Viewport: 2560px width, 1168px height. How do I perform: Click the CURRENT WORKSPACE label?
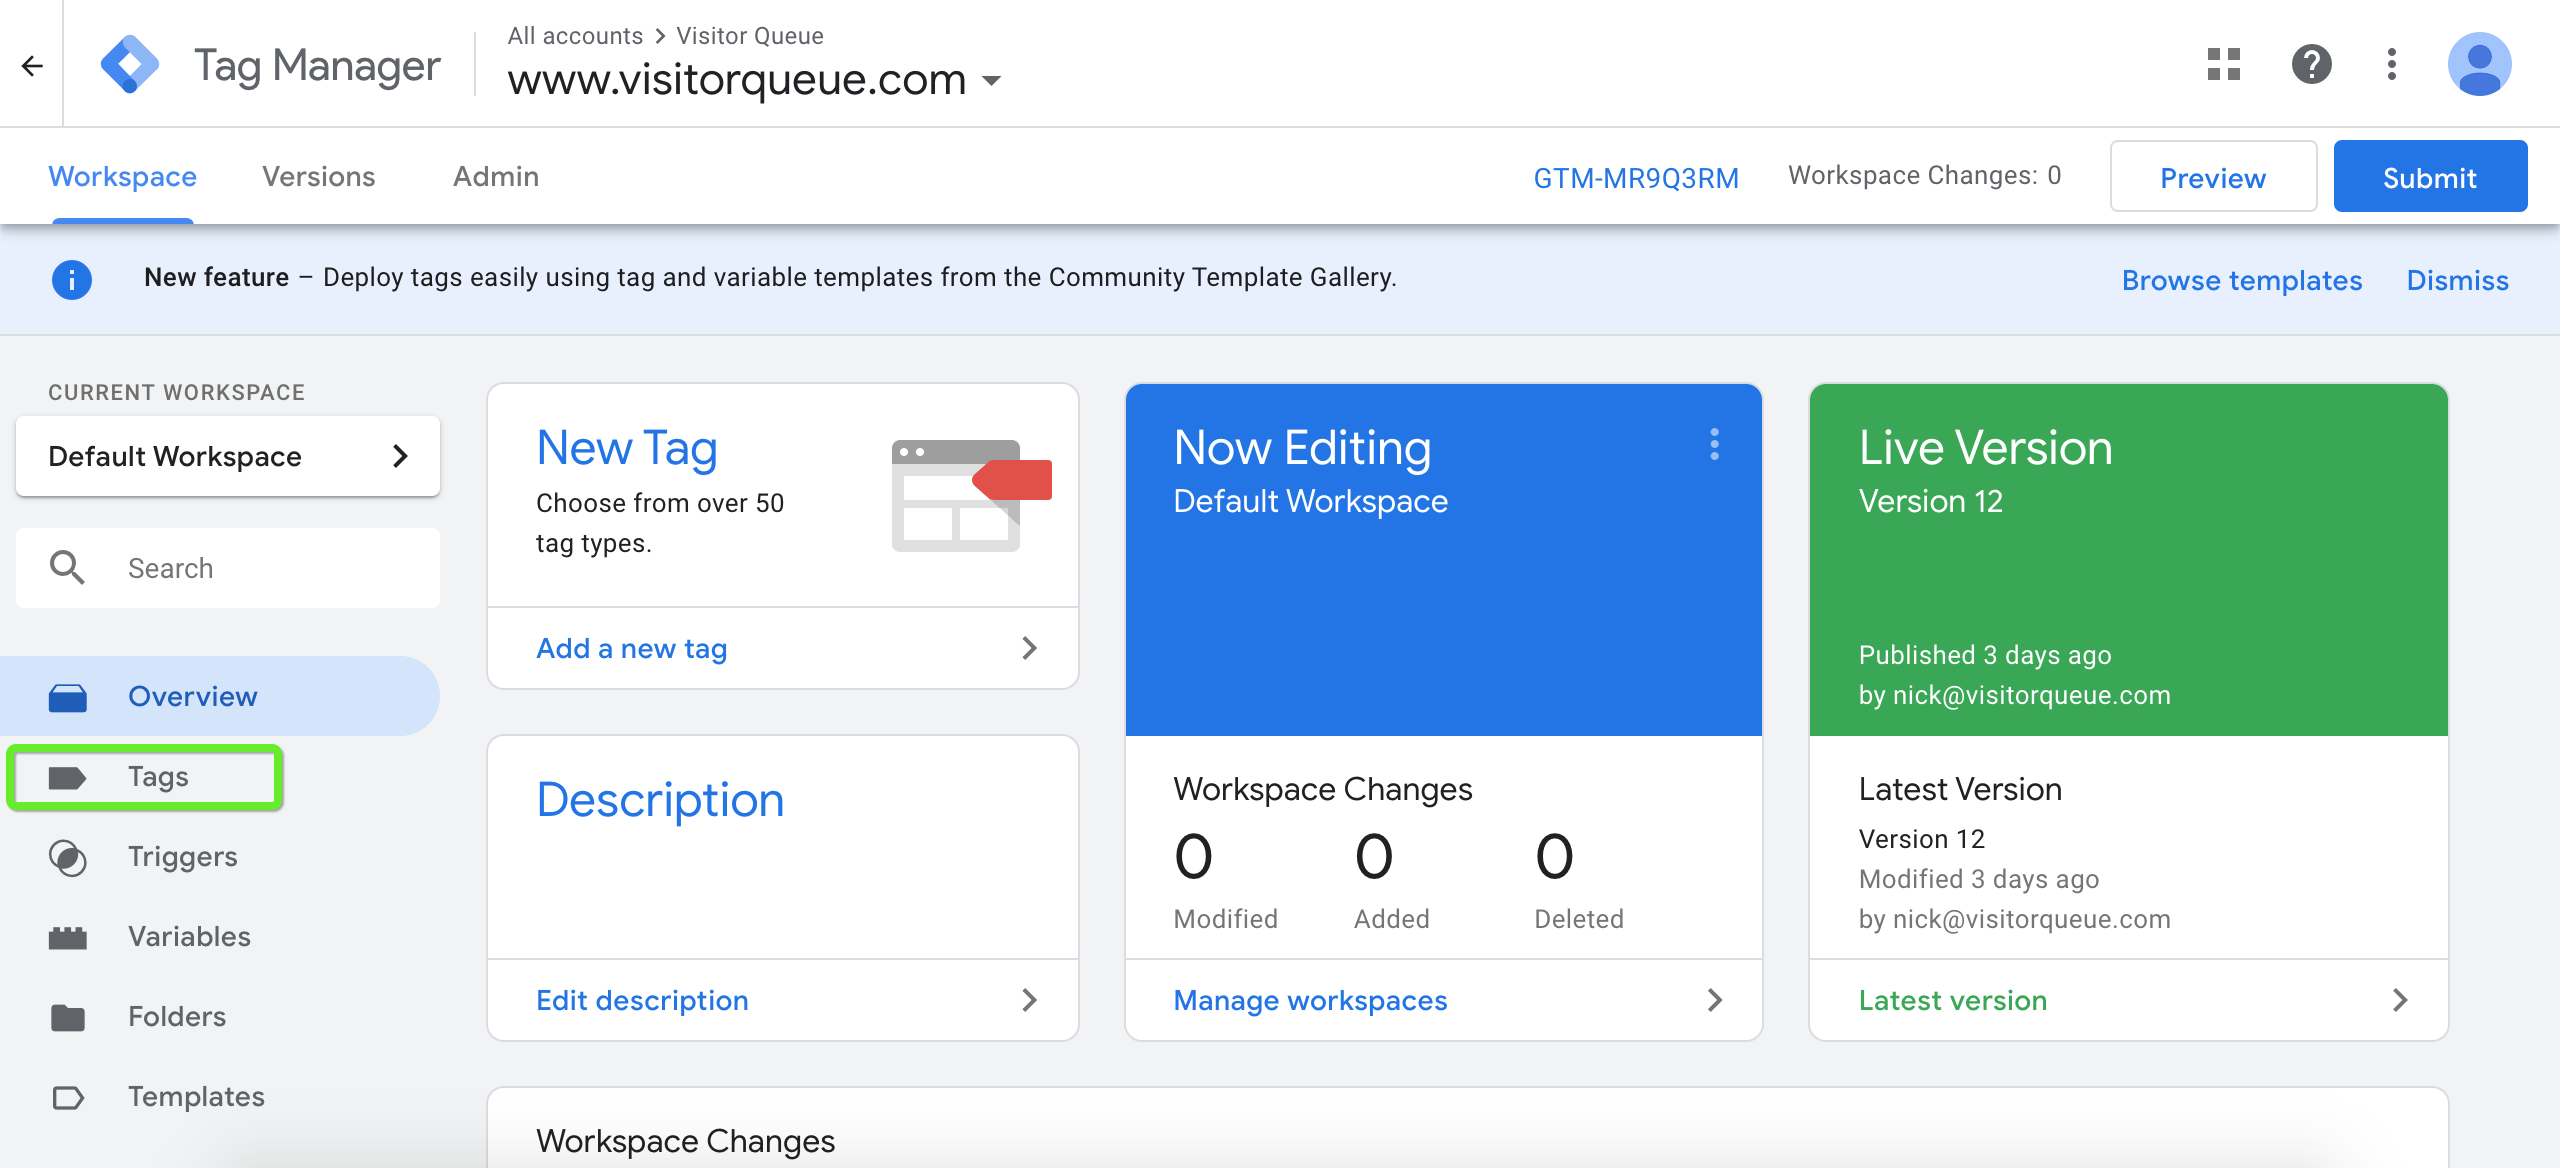point(177,392)
